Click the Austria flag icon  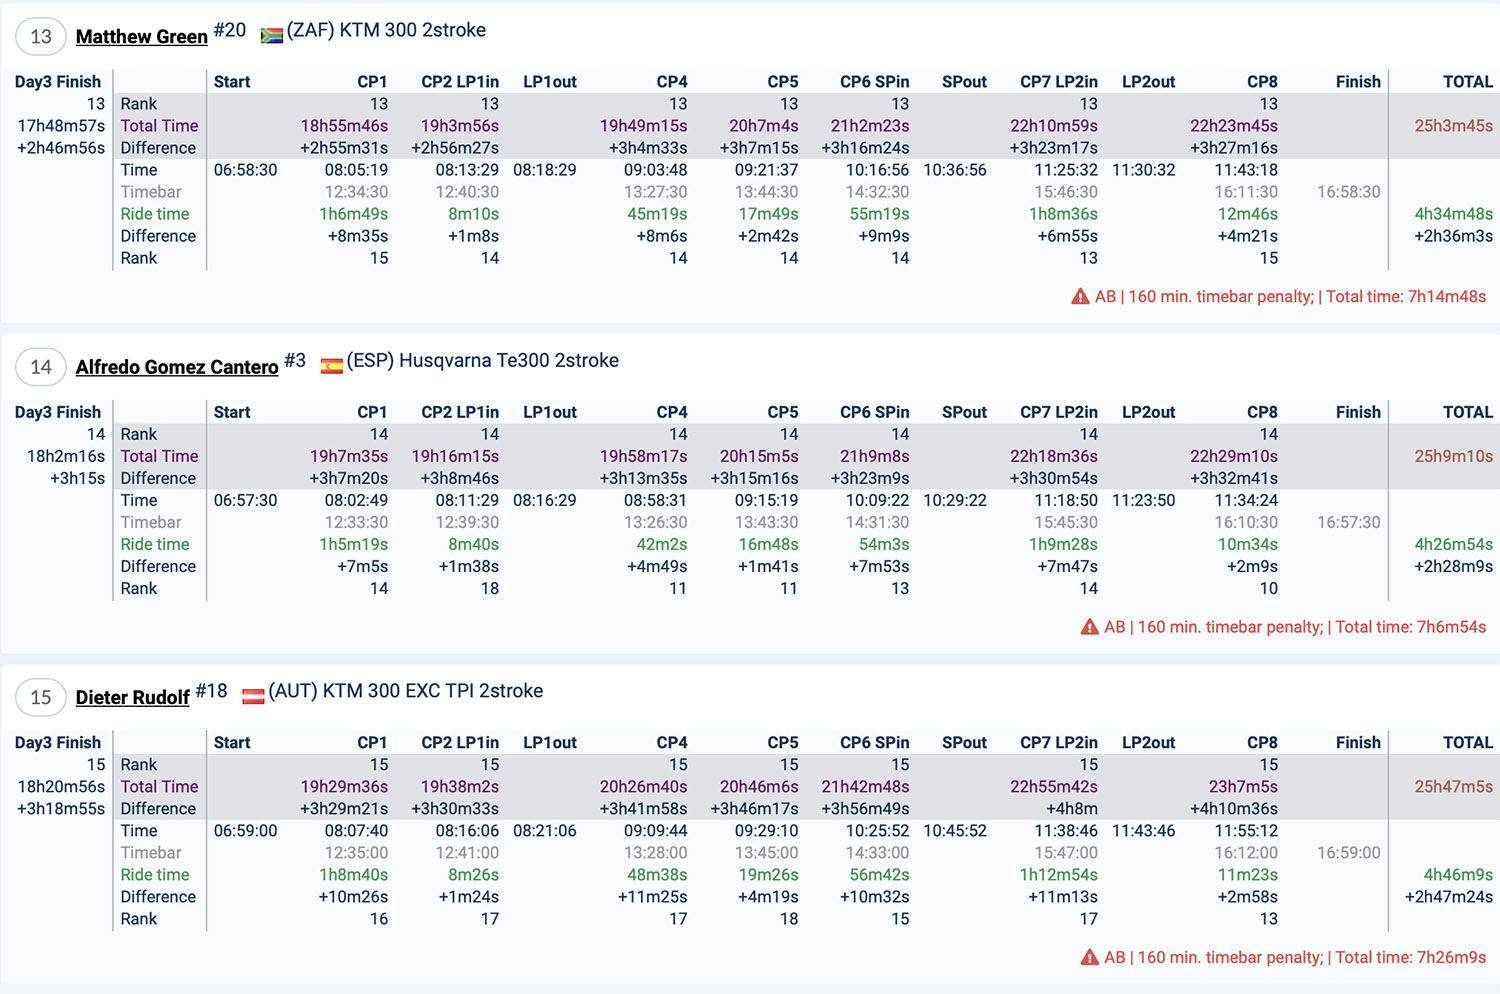tap(253, 696)
